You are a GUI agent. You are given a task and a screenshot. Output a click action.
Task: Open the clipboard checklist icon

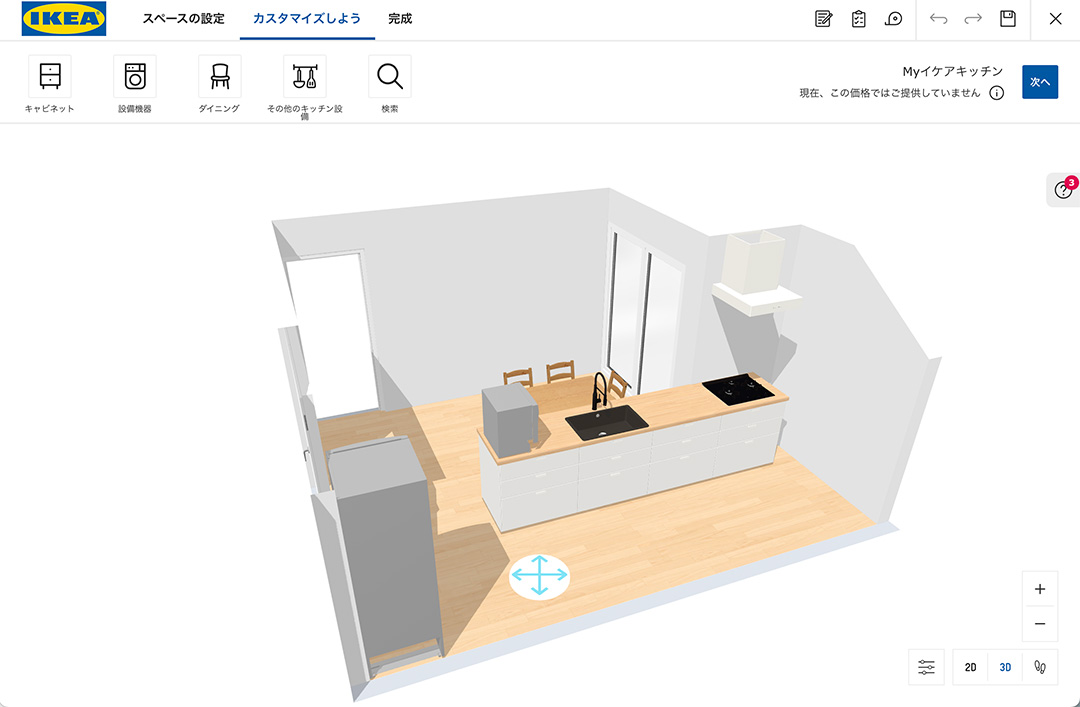(858, 19)
